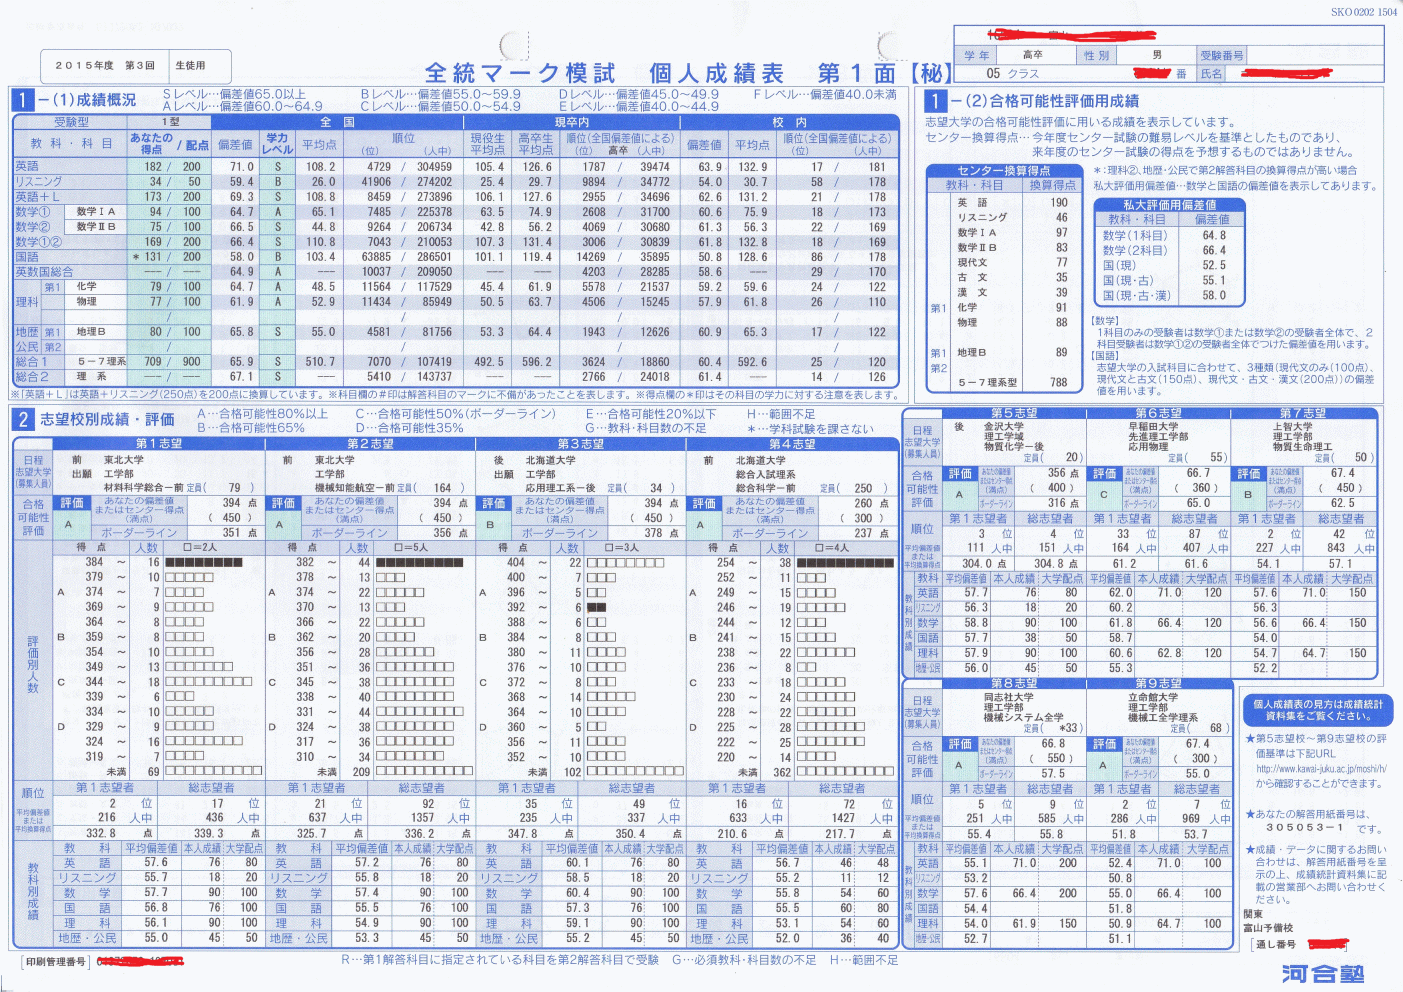
Task: Click 総合入試理系 in 第4志望
Action: tap(765, 474)
